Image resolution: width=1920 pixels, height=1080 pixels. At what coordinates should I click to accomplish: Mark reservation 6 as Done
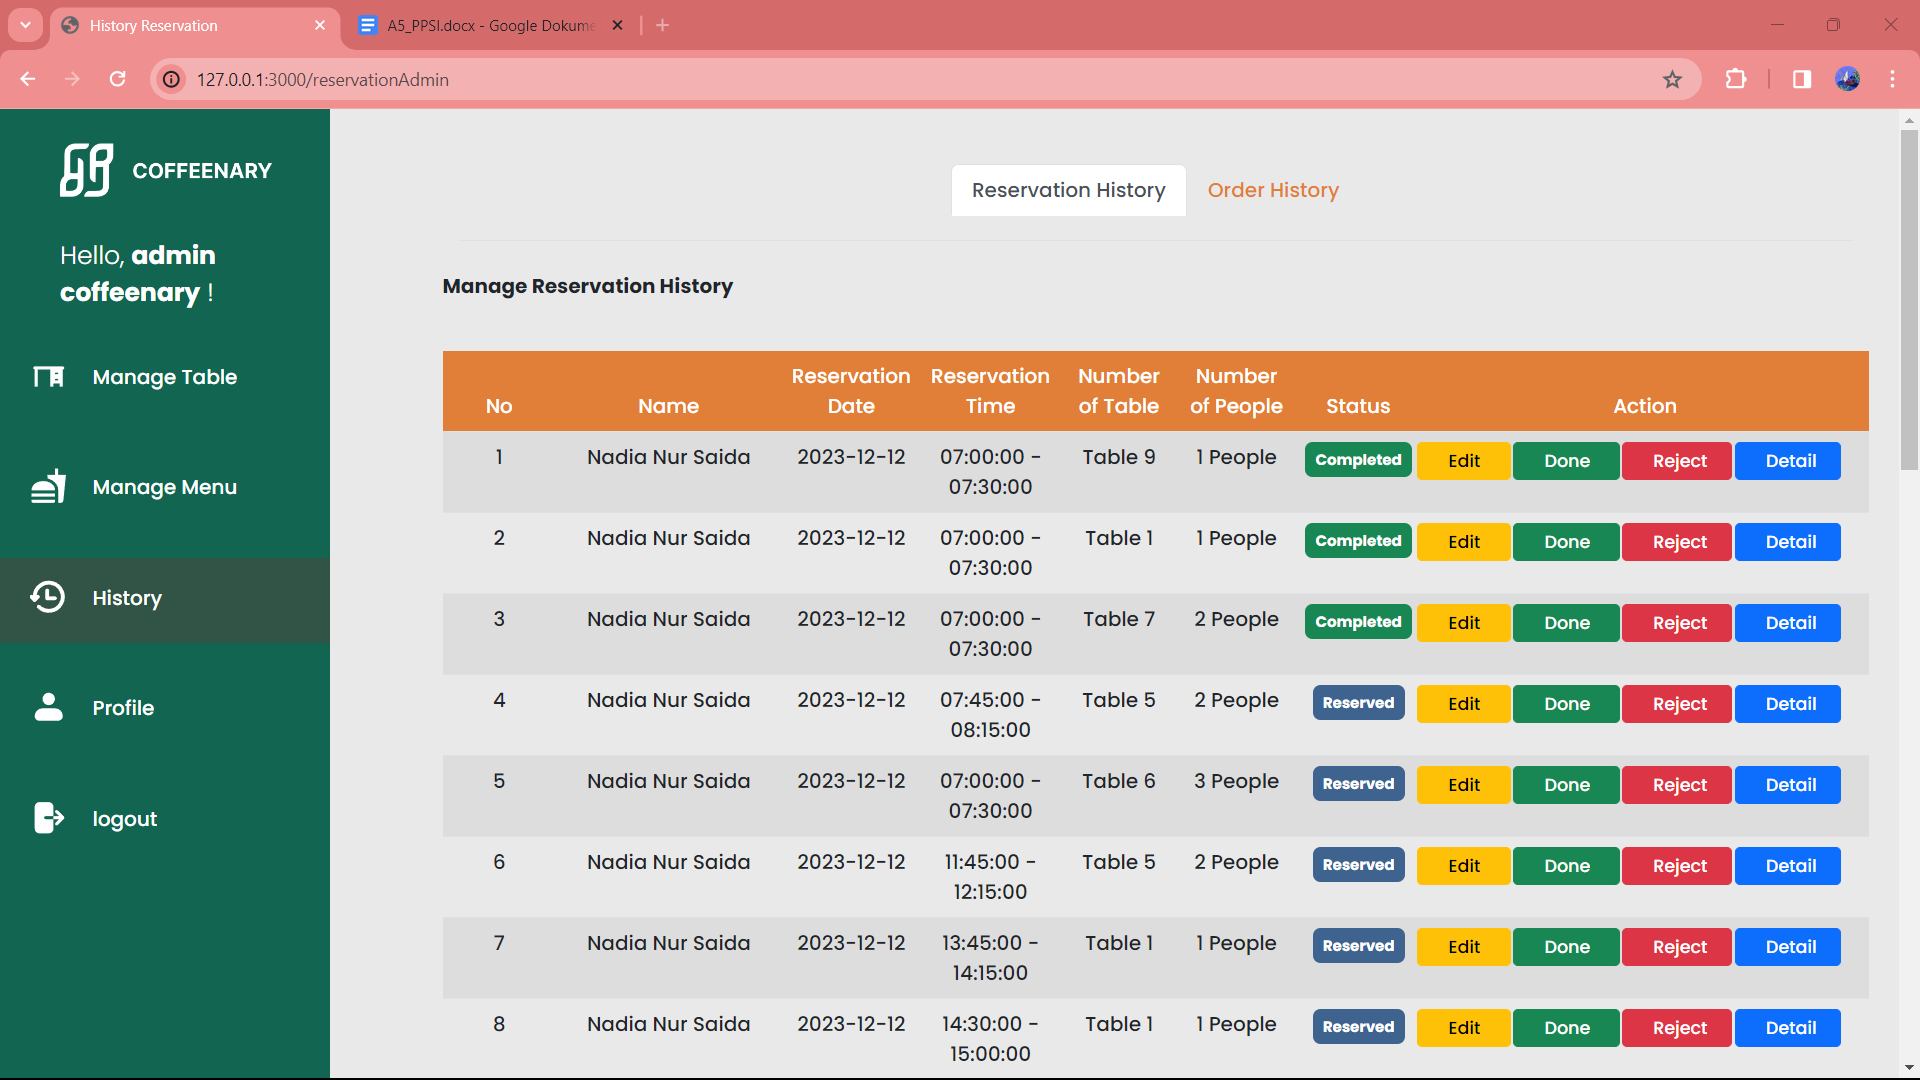point(1566,866)
